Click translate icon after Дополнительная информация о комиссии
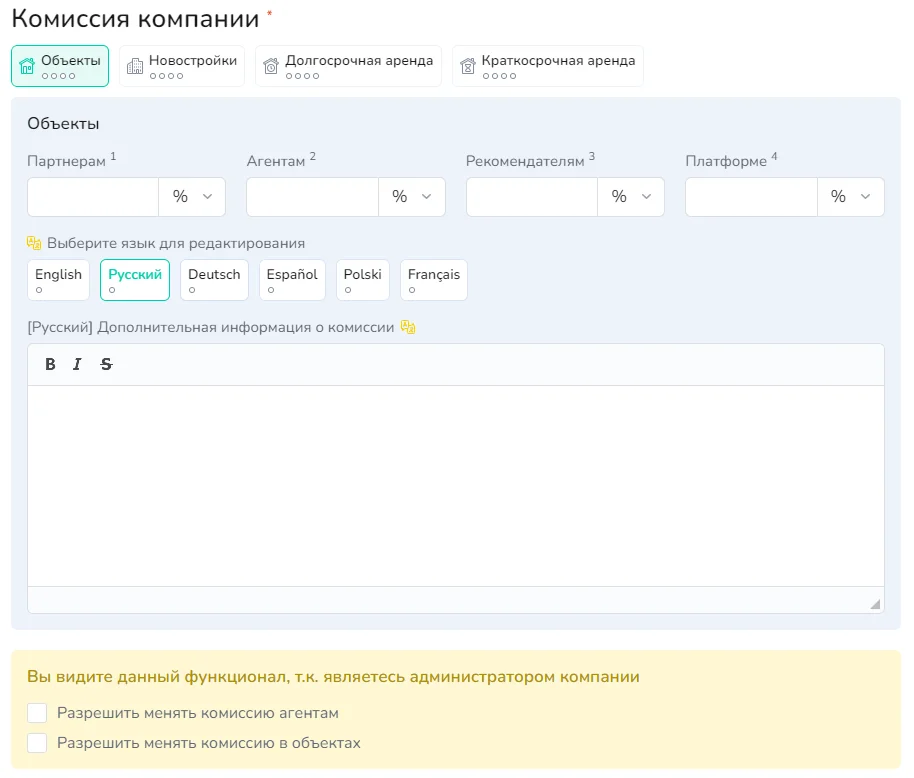914x778 pixels. pos(408,328)
